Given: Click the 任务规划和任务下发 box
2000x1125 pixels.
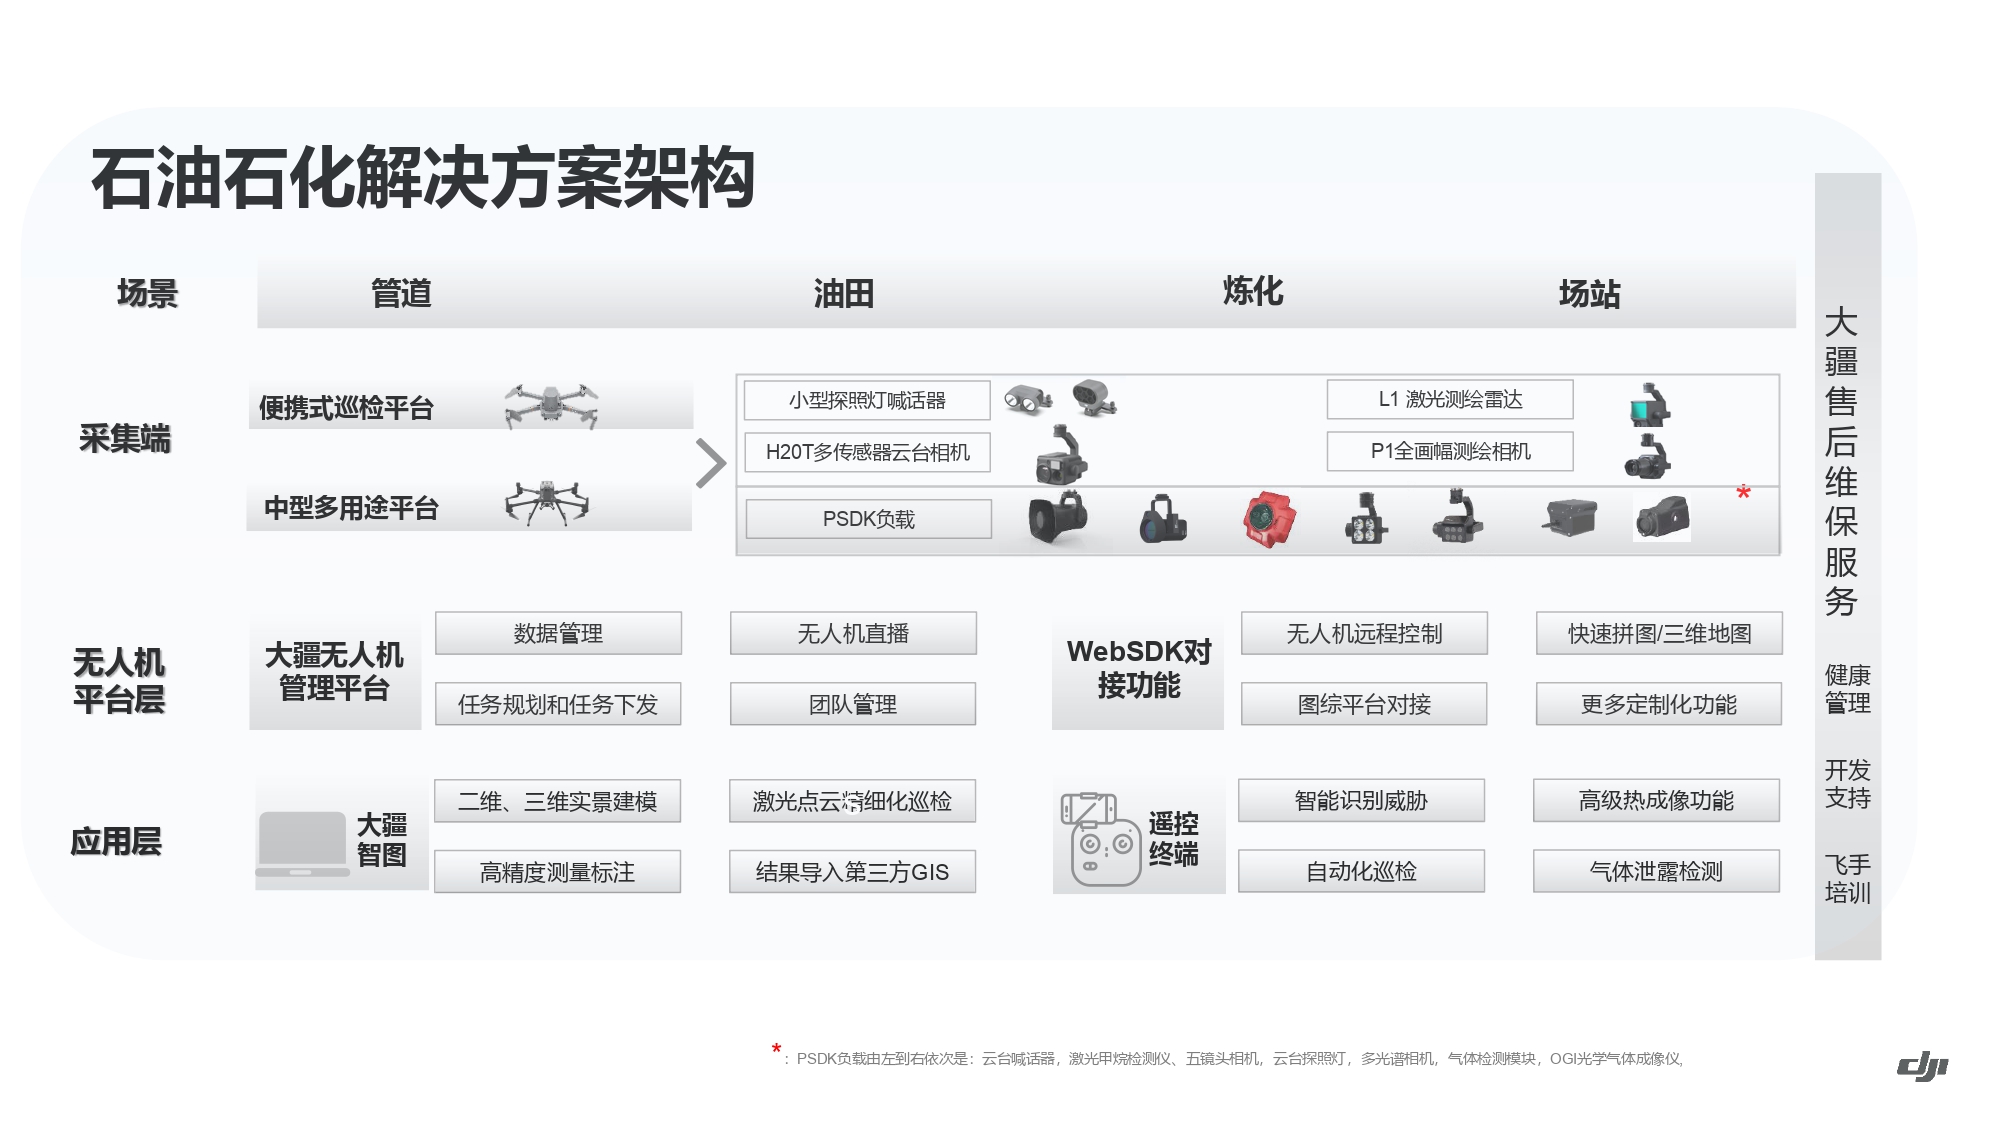Looking at the screenshot, I should point(558,704).
